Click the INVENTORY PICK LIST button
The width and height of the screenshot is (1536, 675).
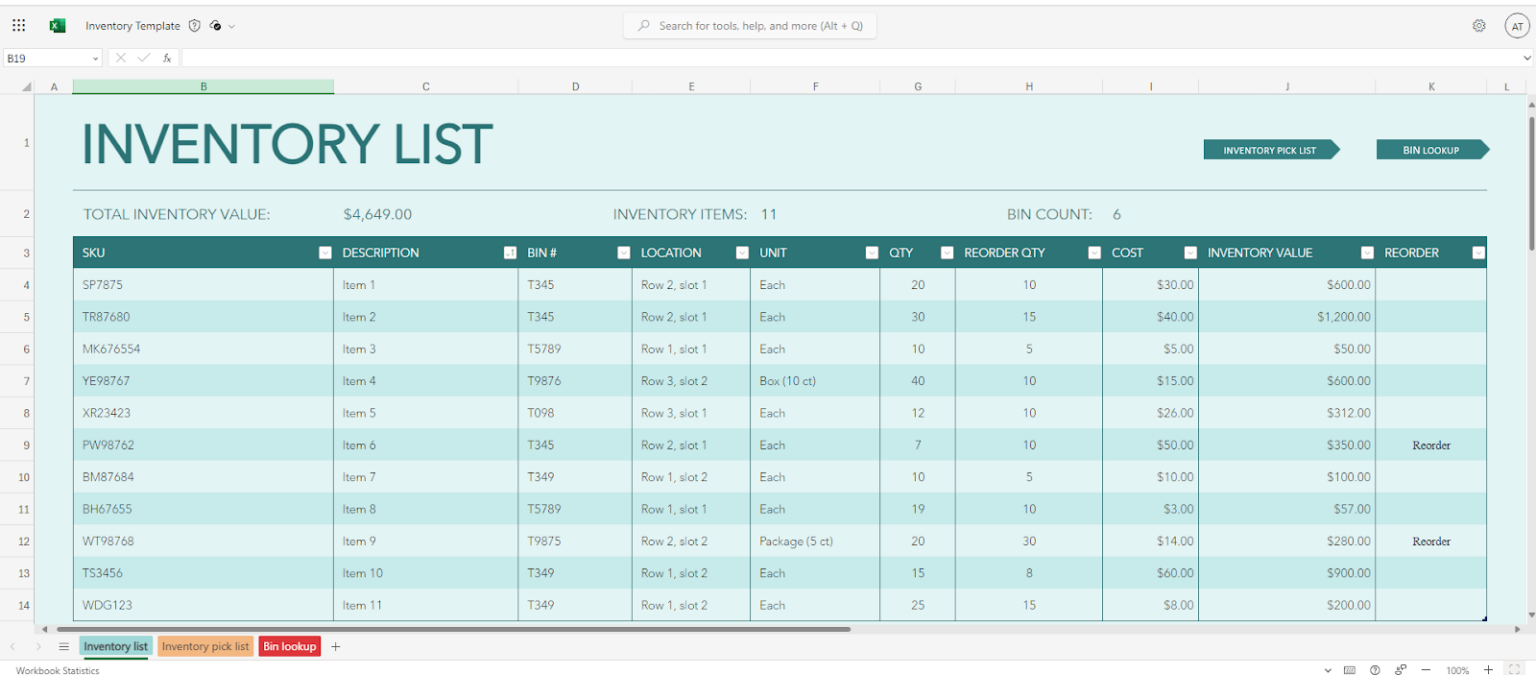[1271, 149]
